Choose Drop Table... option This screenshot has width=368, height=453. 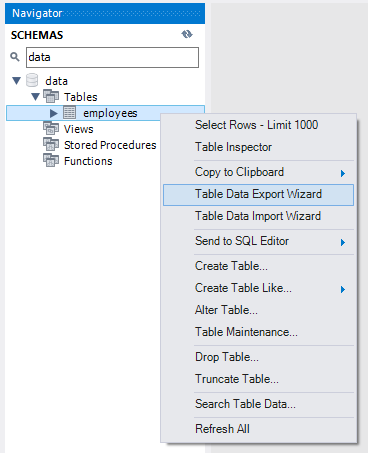click(x=258, y=357)
